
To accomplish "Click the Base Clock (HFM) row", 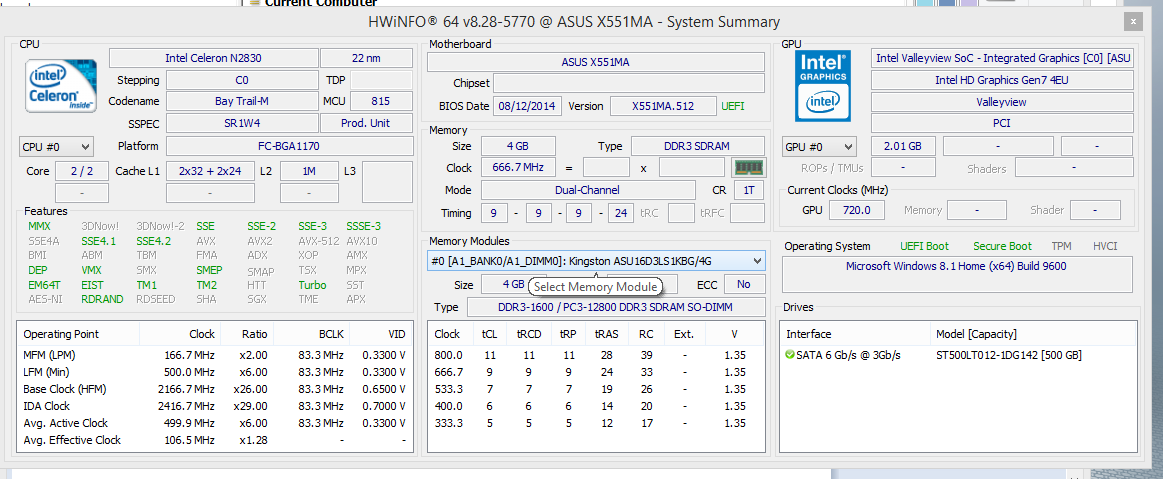I will pos(214,389).
